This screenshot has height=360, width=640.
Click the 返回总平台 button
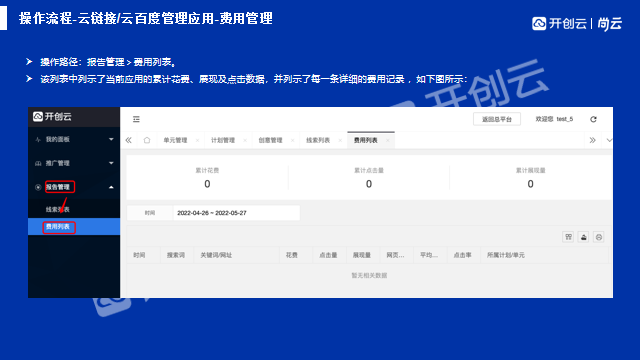497,119
